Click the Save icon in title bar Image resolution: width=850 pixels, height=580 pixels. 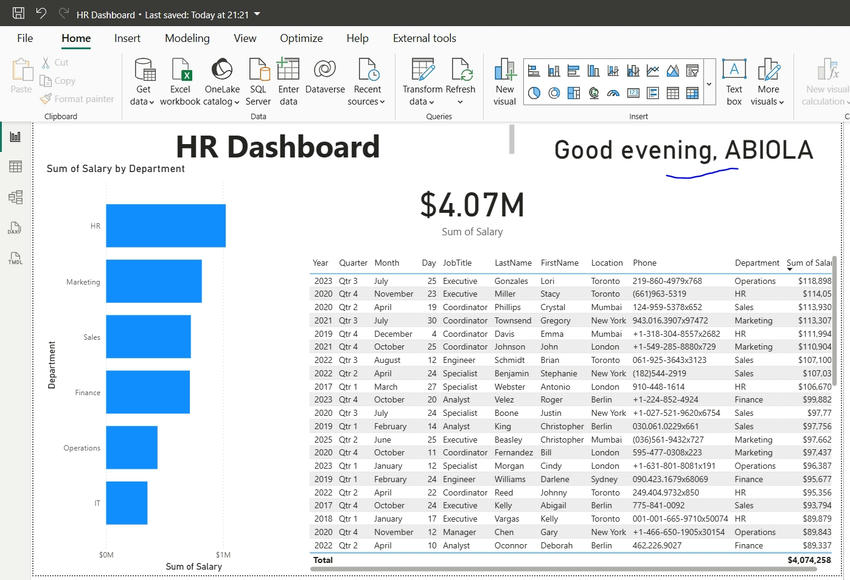pos(18,14)
